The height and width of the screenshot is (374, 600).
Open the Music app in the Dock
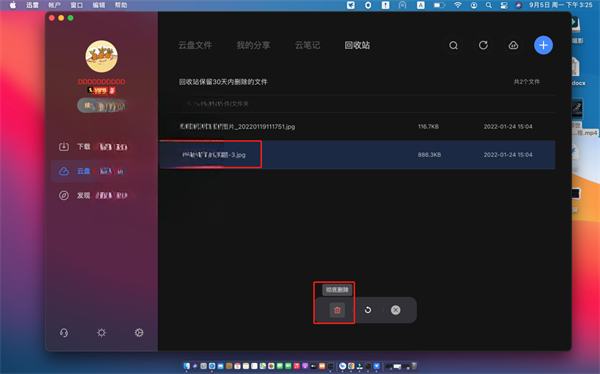(x=297, y=366)
